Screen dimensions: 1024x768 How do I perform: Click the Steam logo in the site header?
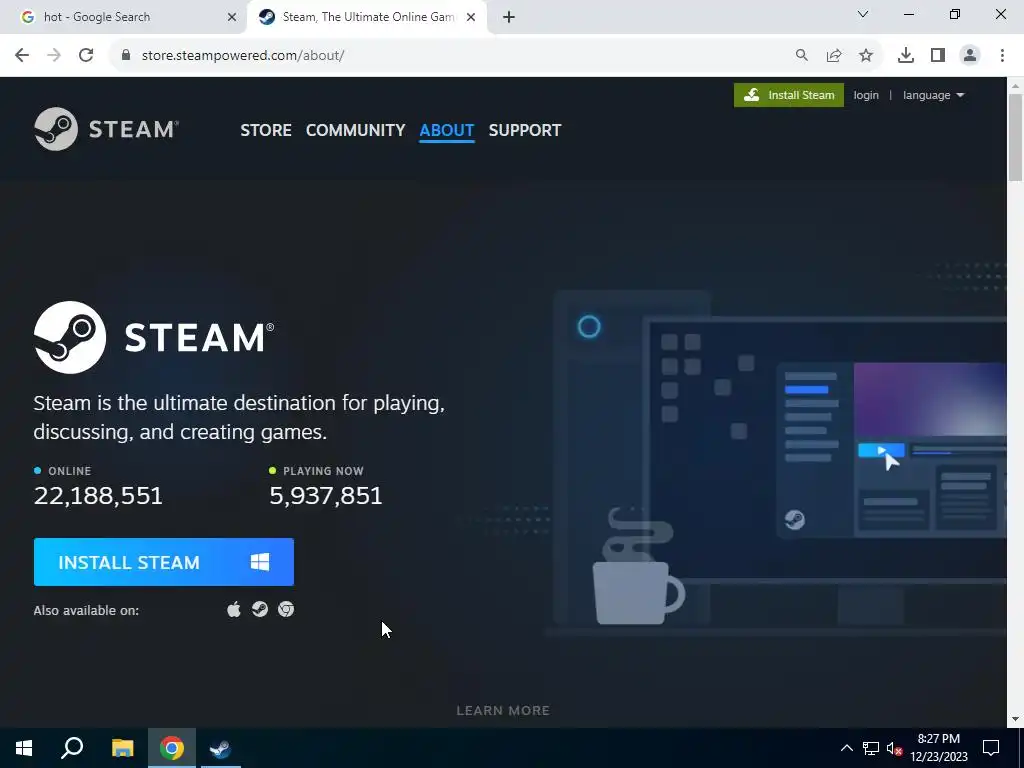[106, 129]
